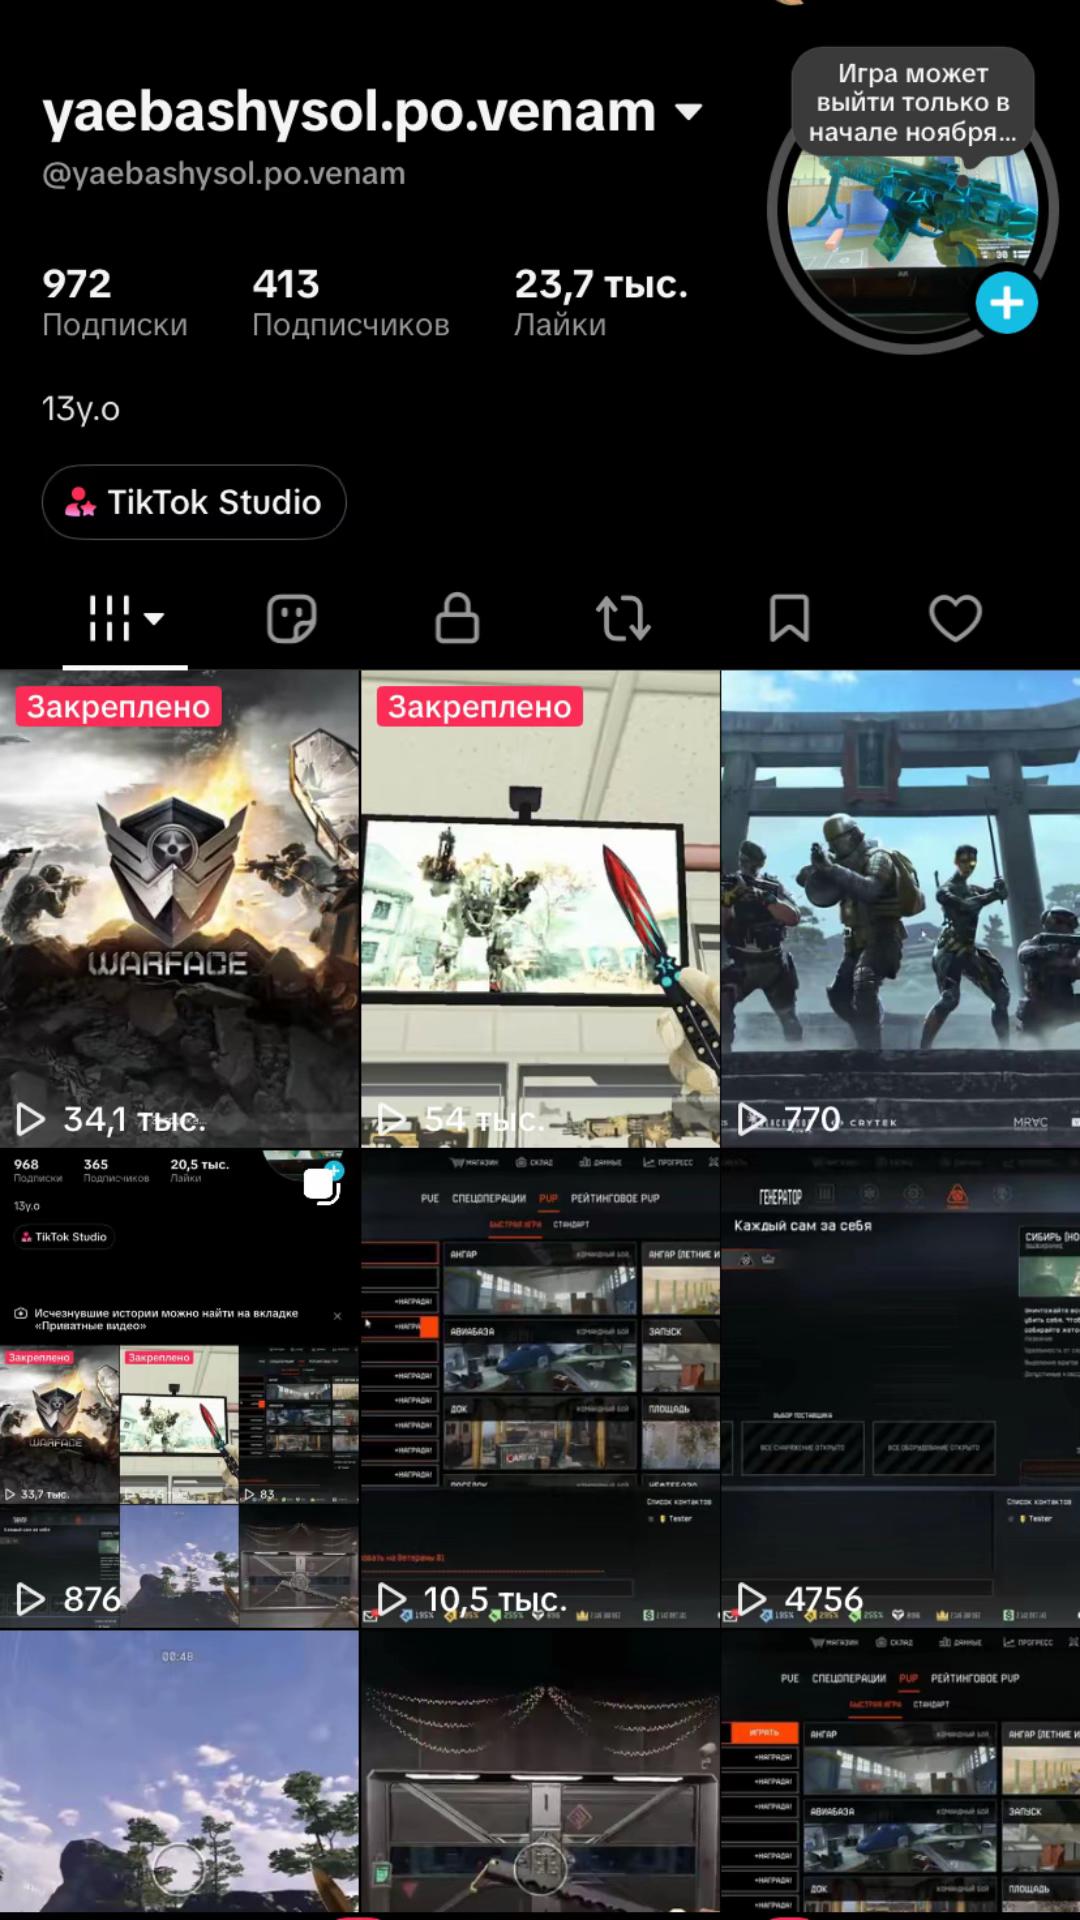Open the sticker face tab

(x=291, y=617)
